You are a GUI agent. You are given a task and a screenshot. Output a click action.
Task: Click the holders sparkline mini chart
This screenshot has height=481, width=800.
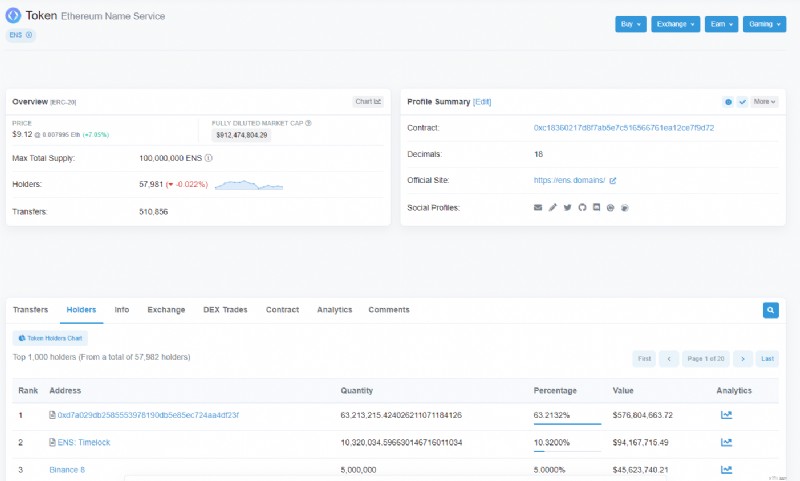tap(249, 185)
